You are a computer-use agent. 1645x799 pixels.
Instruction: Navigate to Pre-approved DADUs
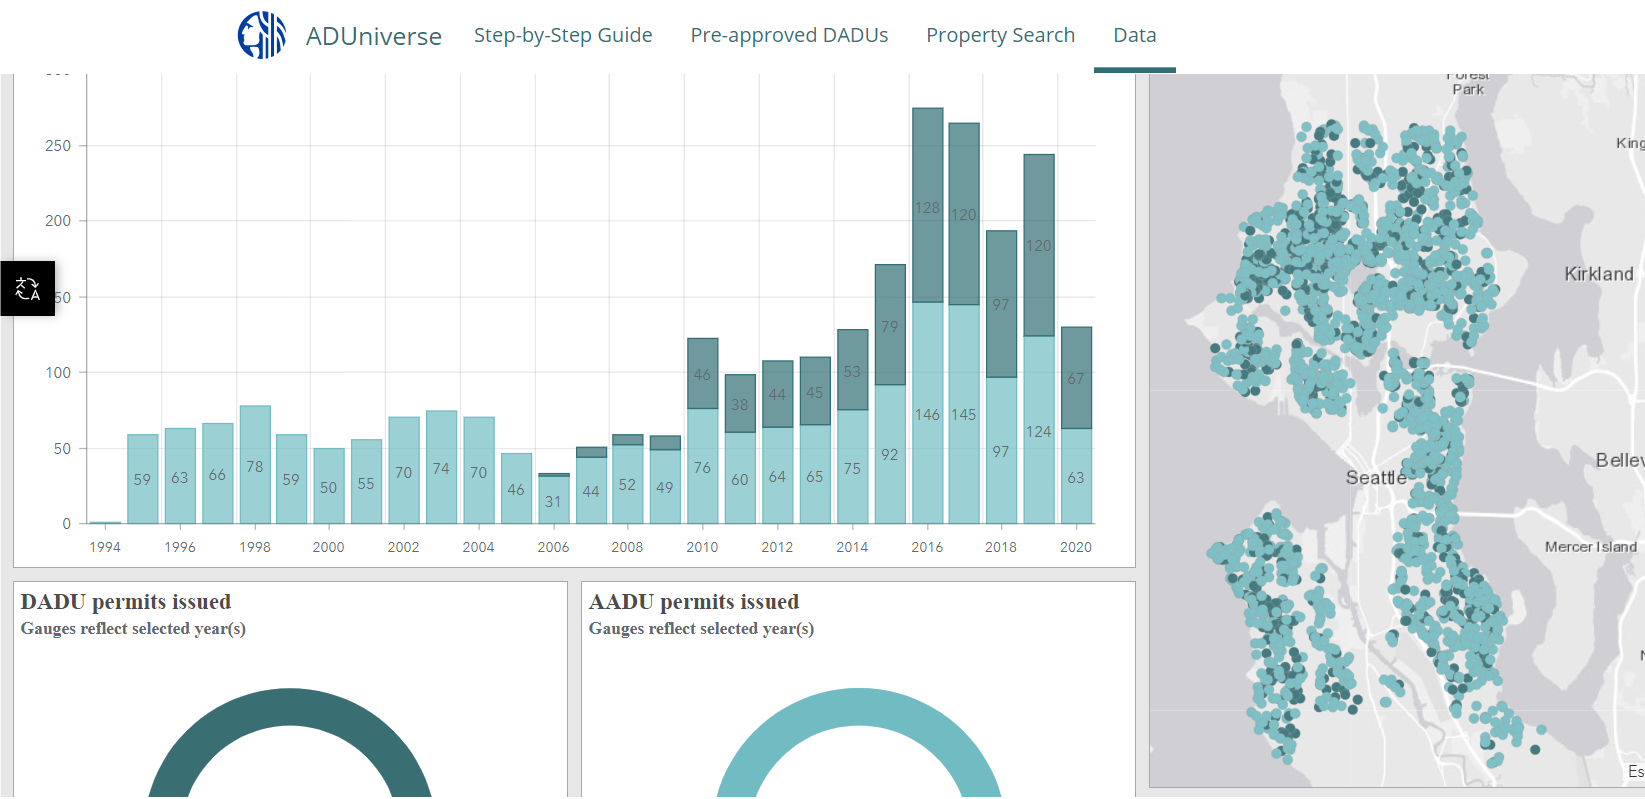point(789,35)
